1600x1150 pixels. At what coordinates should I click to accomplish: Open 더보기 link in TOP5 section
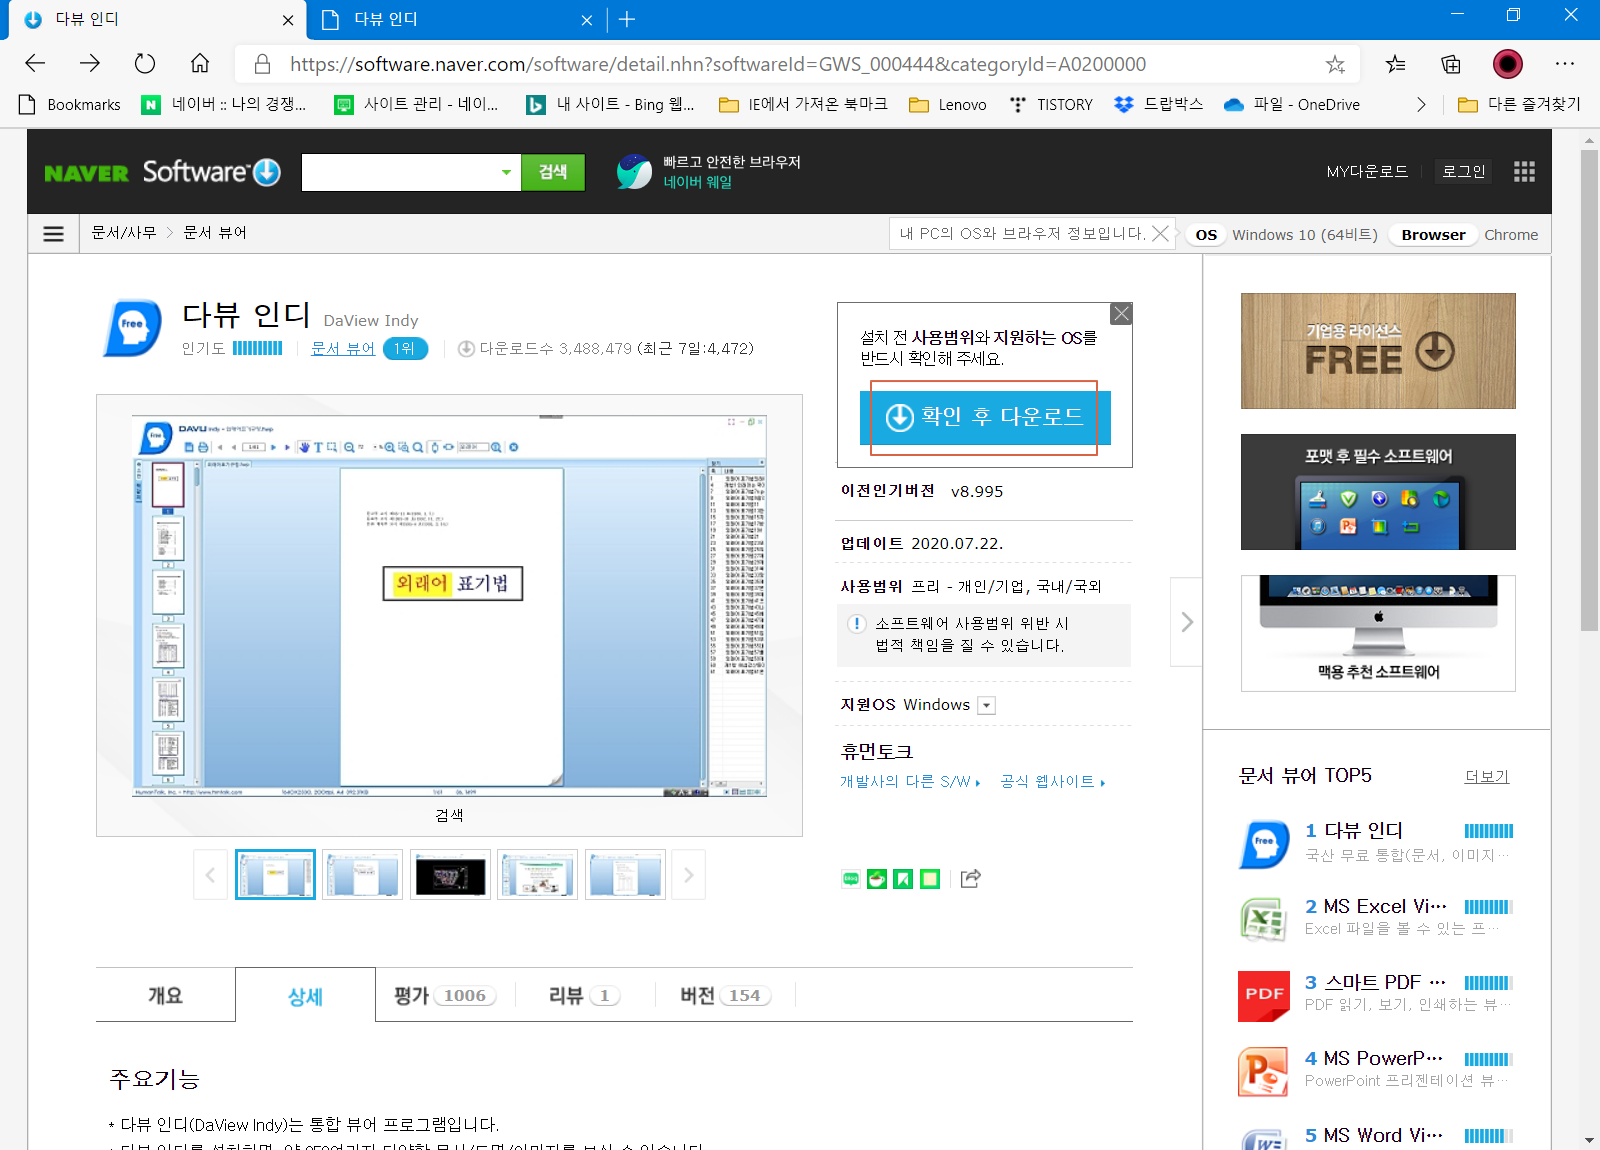click(x=1487, y=777)
